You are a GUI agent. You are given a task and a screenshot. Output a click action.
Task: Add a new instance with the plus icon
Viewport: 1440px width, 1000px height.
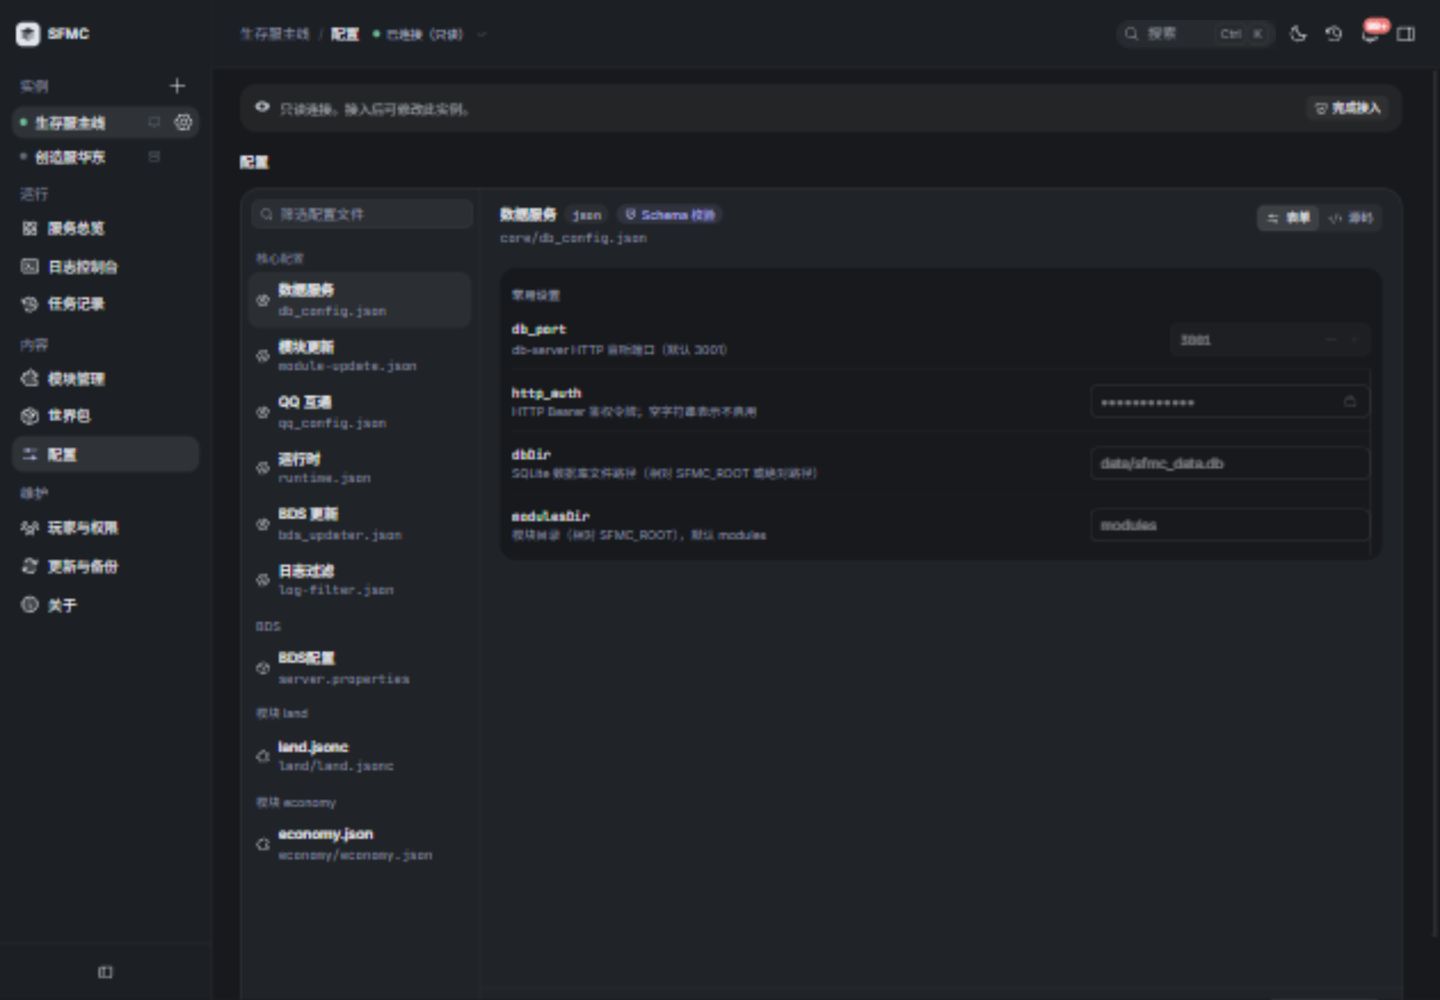point(177,86)
